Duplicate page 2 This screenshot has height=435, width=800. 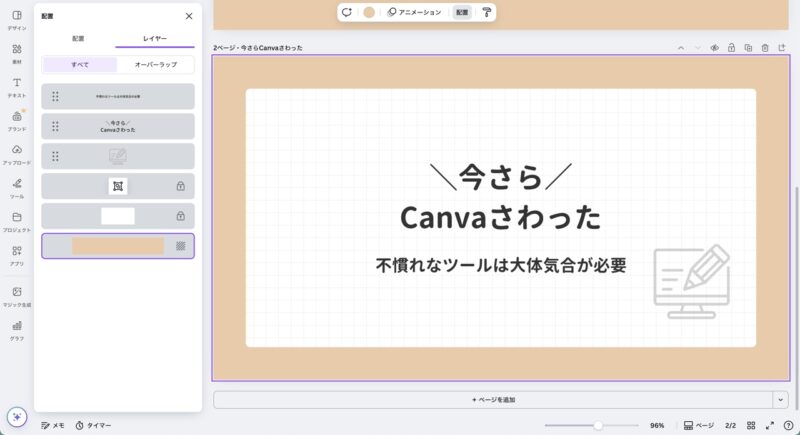pos(748,48)
